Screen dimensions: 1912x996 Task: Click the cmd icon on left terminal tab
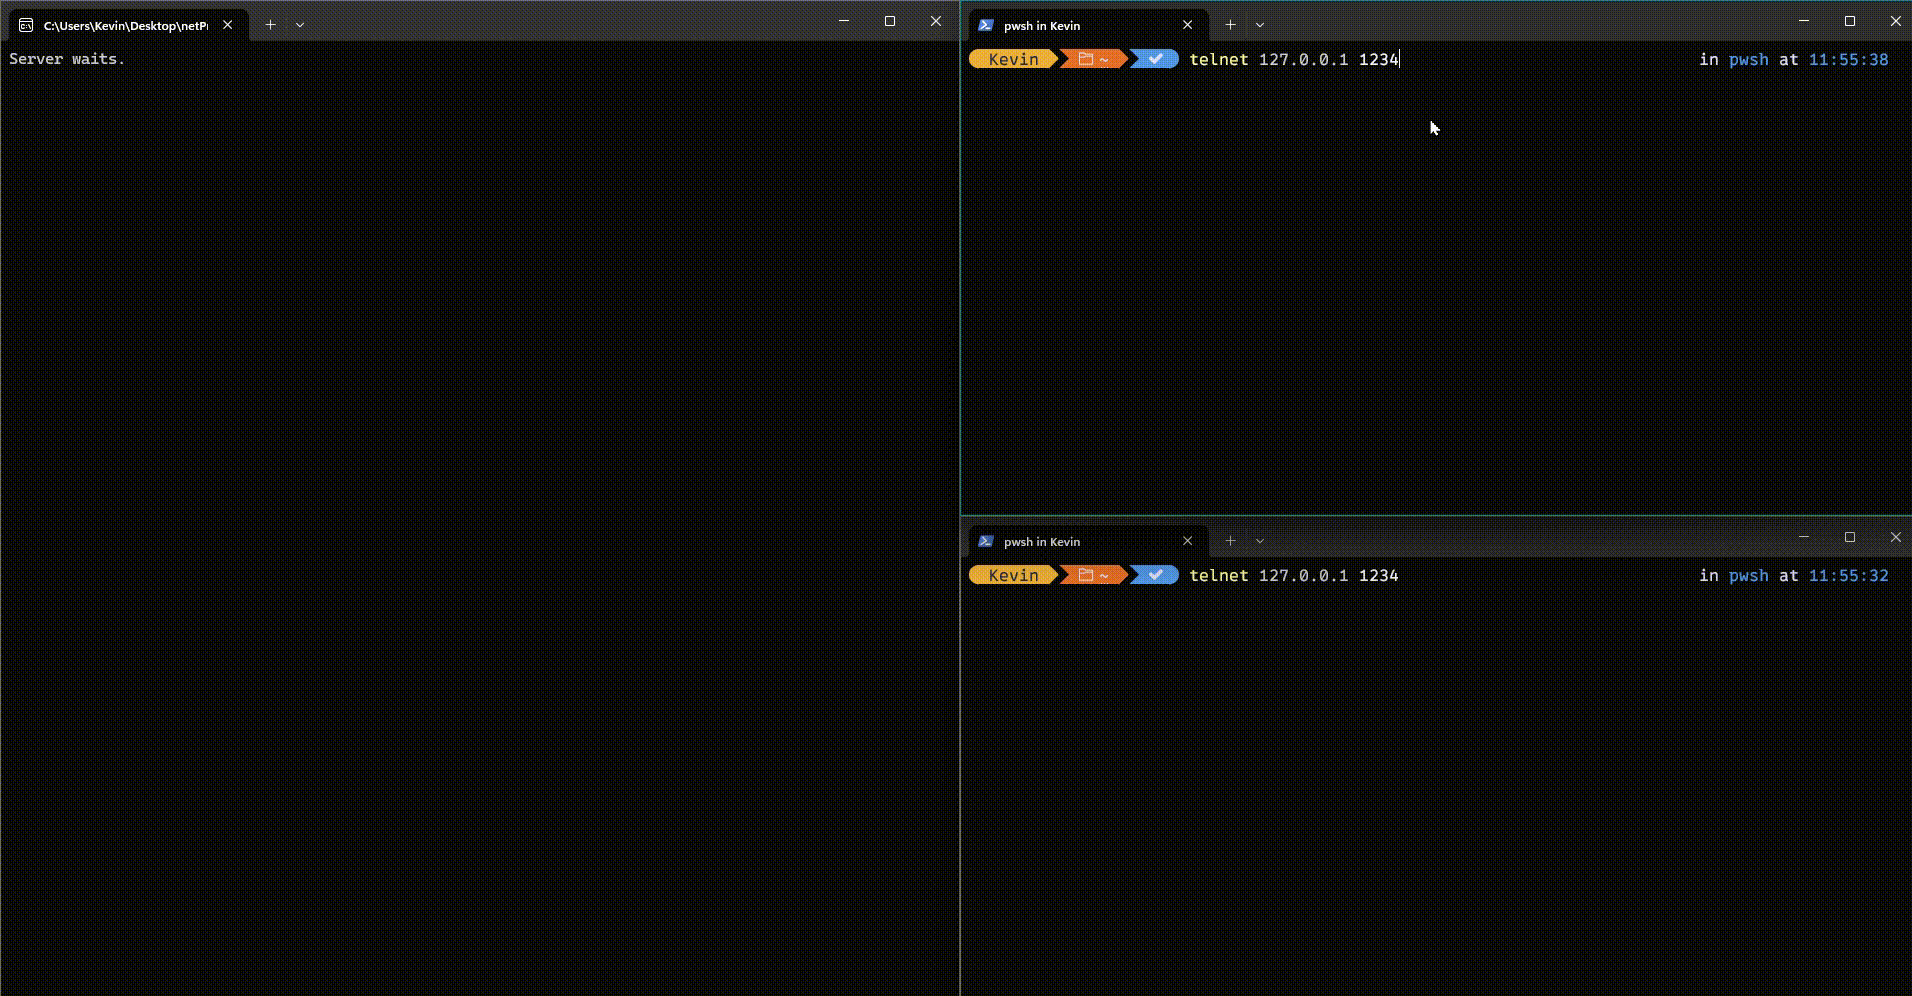pos(26,25)
